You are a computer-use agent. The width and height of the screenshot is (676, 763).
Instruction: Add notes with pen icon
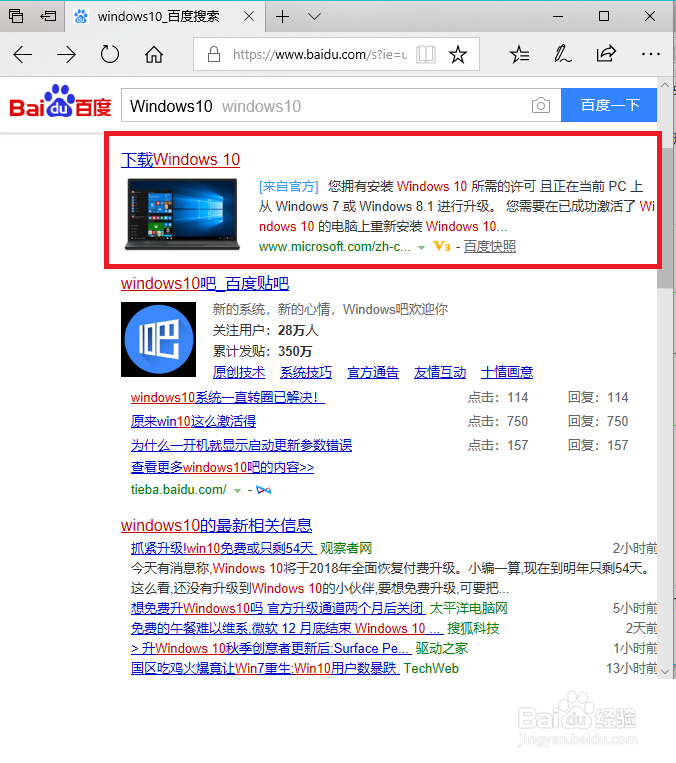(562, 54)
